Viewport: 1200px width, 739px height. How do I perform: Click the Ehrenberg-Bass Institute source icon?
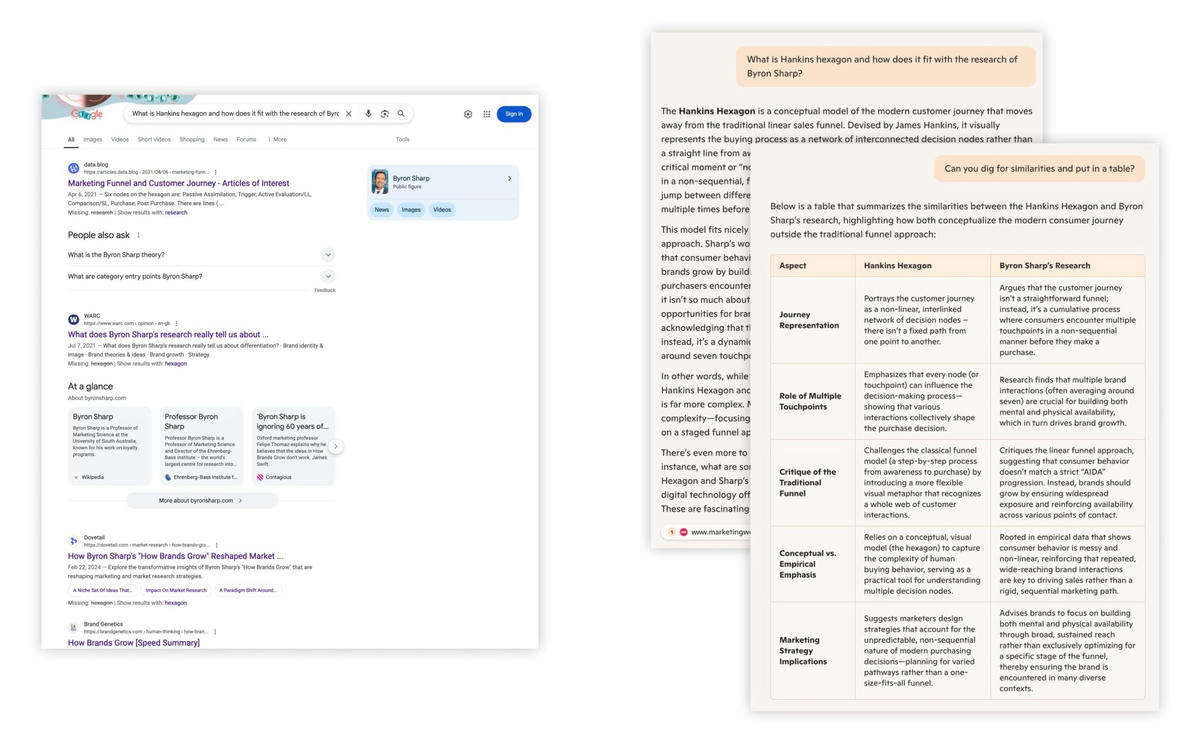[x=168, y=477]
